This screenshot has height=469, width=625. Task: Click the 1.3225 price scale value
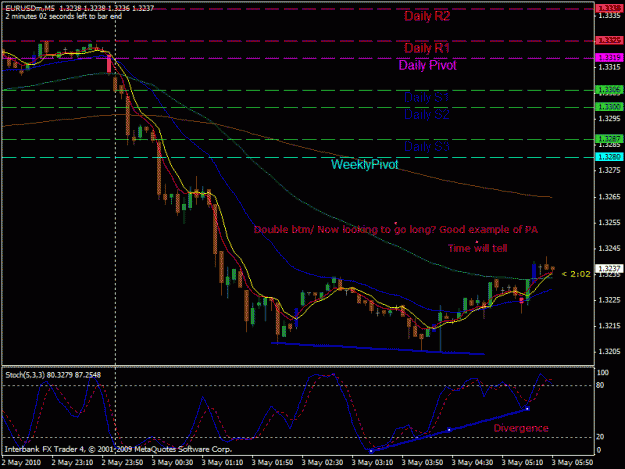click(609, 300)
